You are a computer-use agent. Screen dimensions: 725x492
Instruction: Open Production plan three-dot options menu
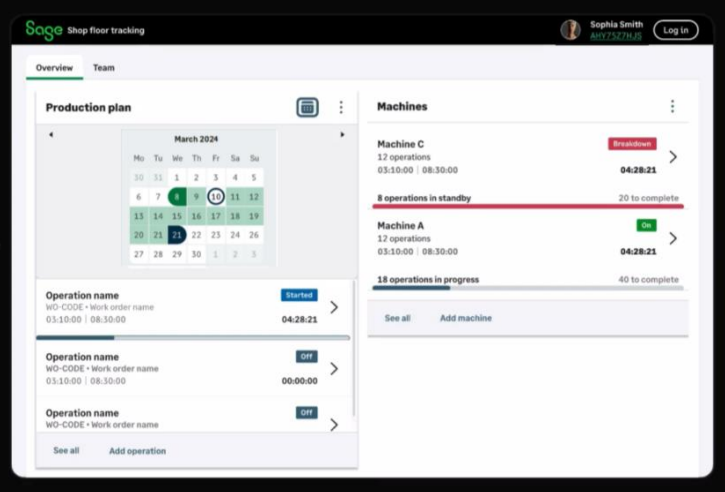tap(340, 107)
